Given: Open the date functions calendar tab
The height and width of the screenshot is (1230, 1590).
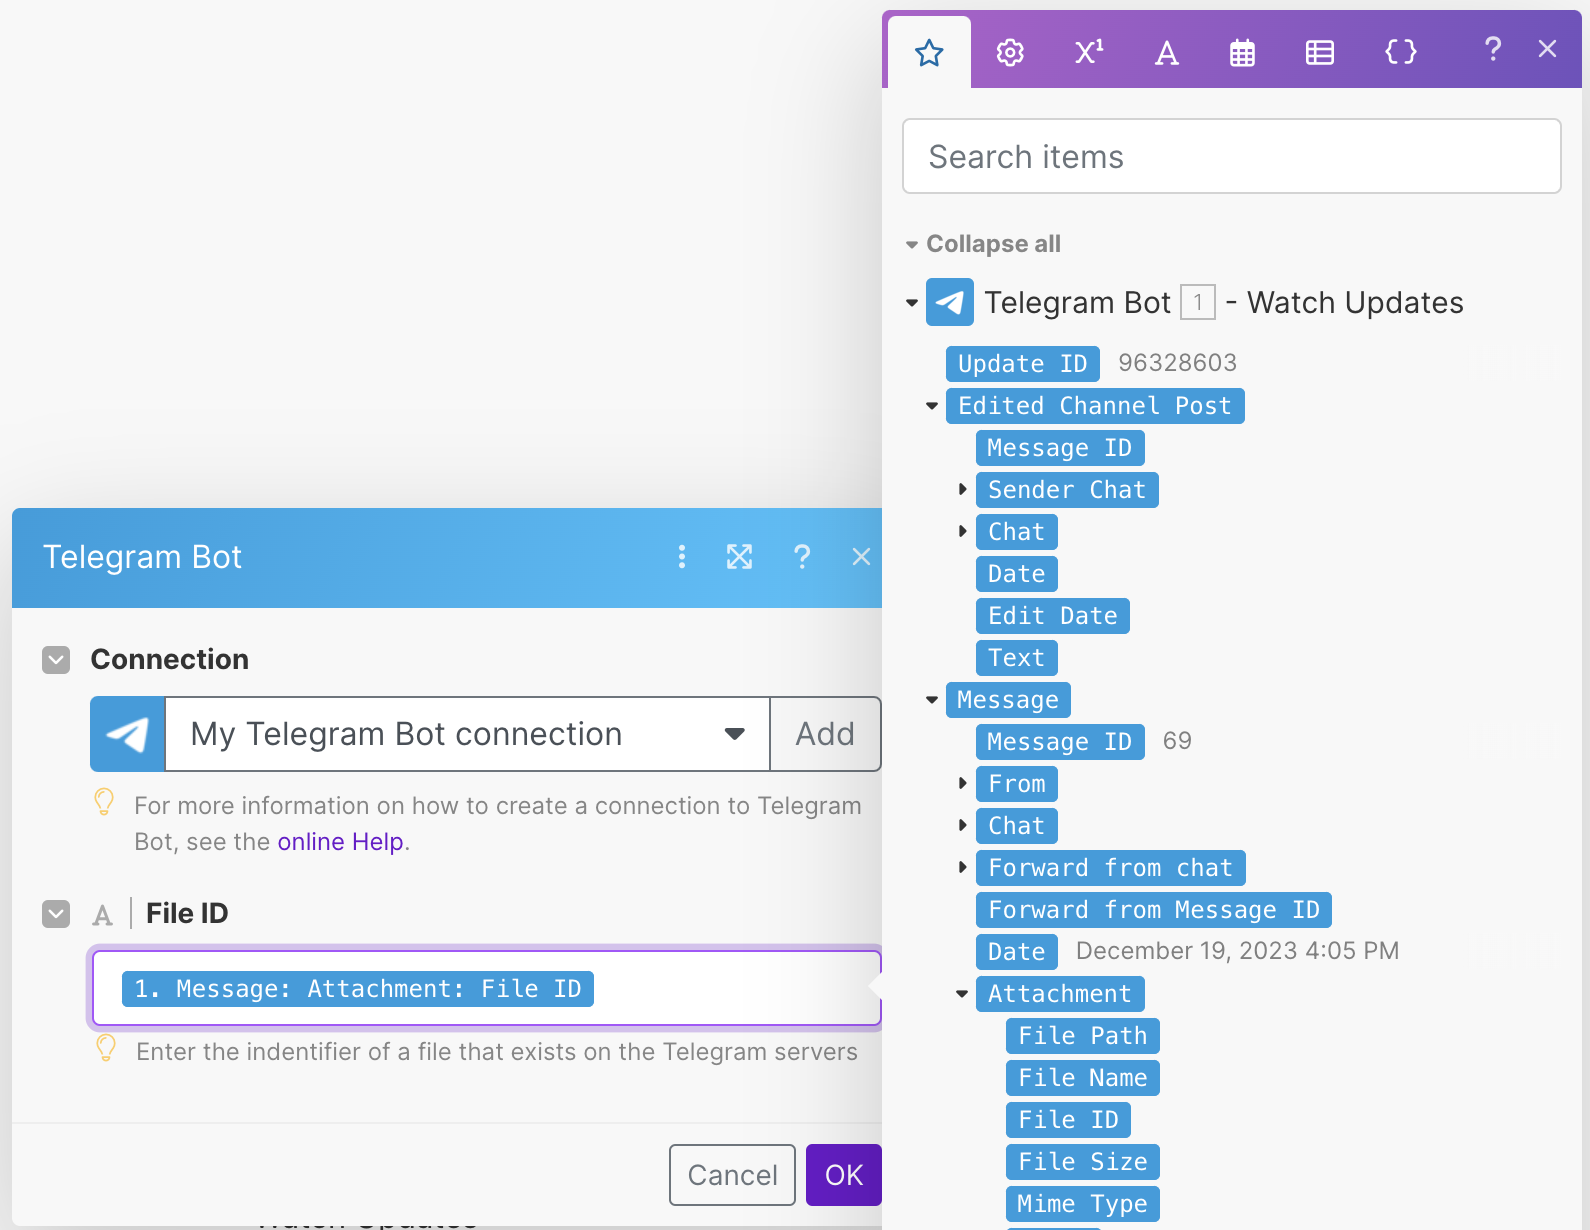Looking at the screenshot, I should pos(1242,53).
